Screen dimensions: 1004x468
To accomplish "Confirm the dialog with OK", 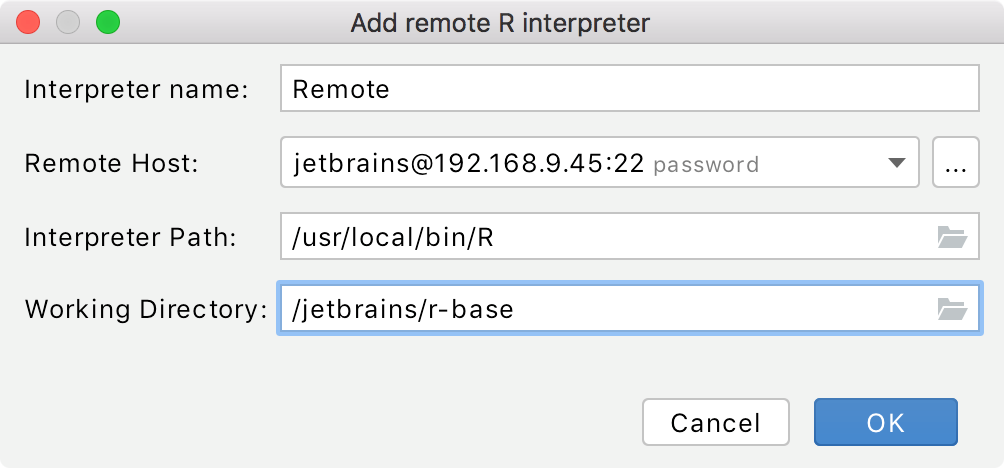I will click(x=885, y=422).
